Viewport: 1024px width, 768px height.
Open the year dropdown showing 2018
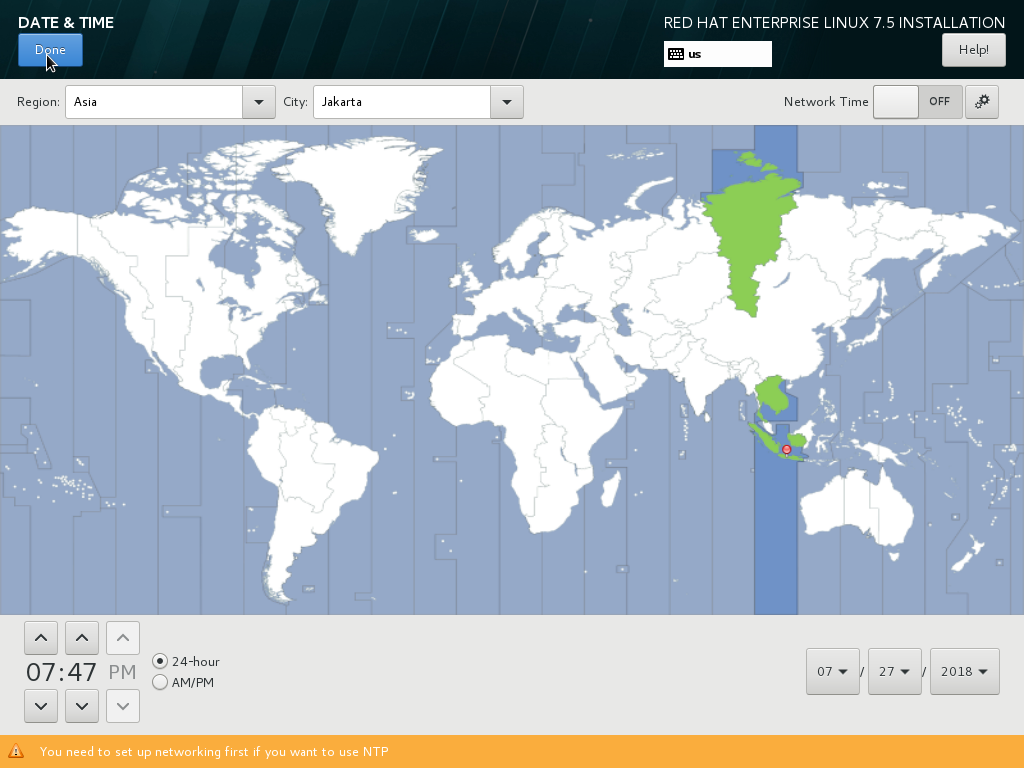click(x=965, y=671)
